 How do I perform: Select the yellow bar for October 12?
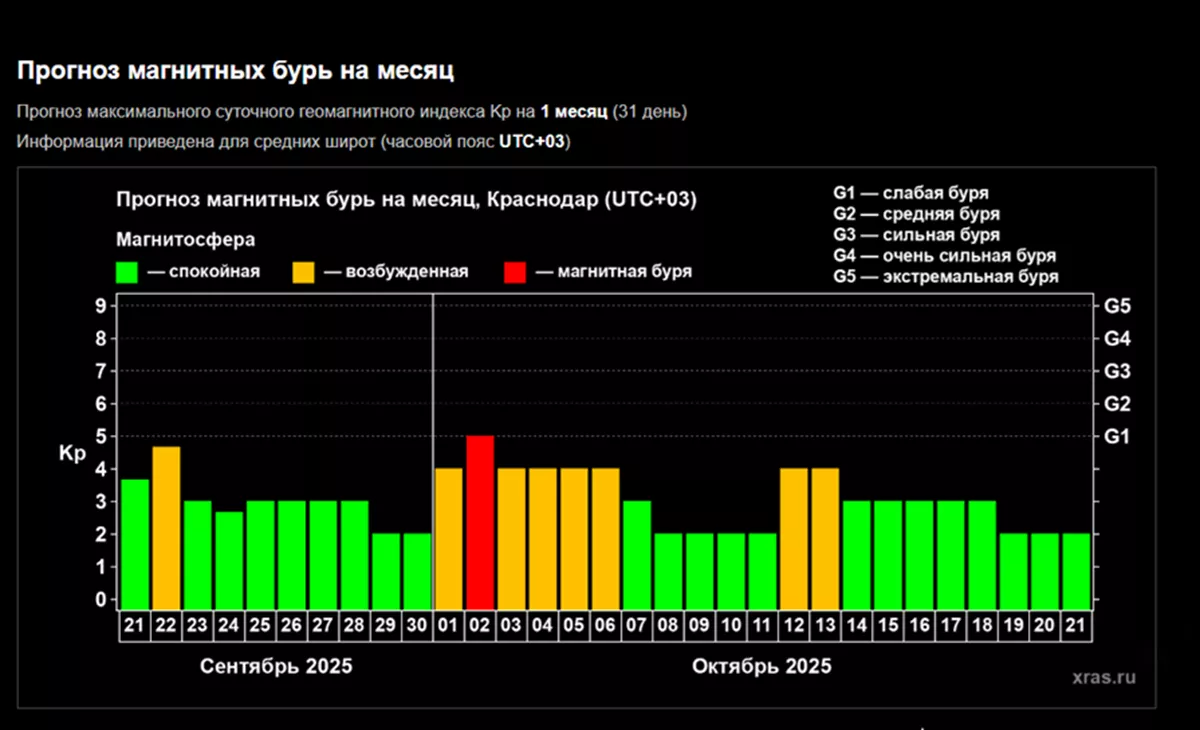[793, 537]
